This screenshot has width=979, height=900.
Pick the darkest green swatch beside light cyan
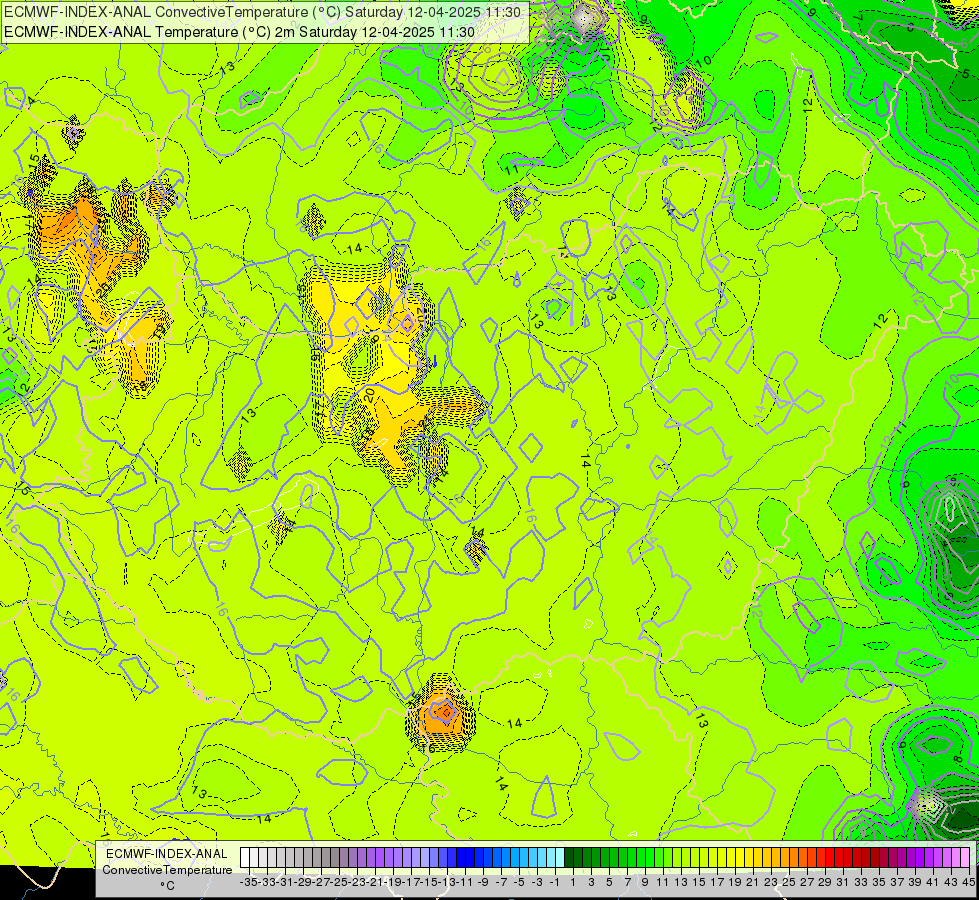569,858
